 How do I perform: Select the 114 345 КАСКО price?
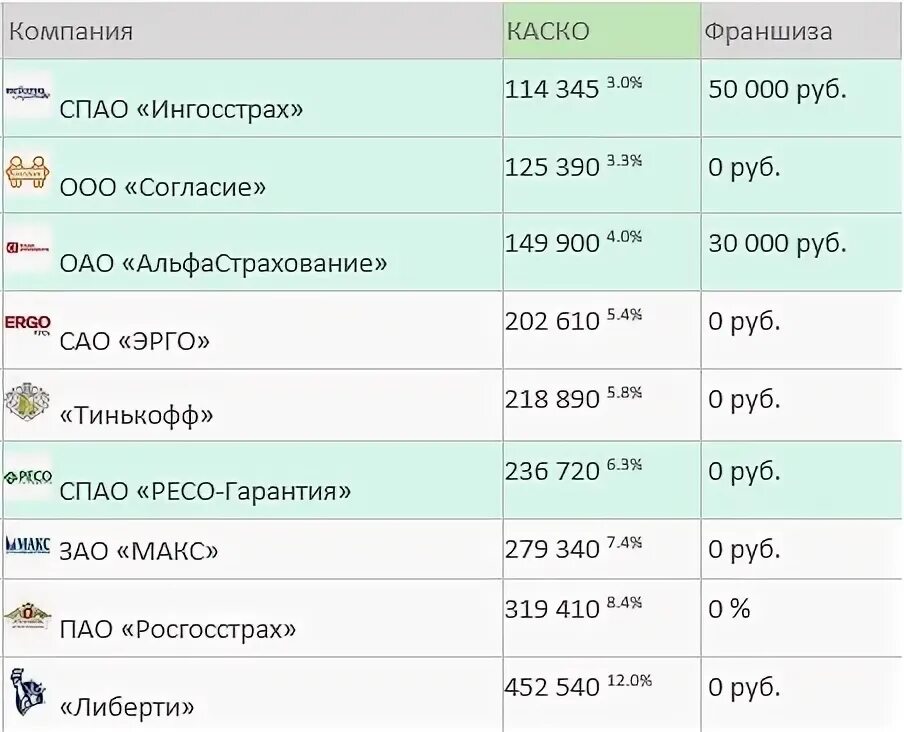552,90
